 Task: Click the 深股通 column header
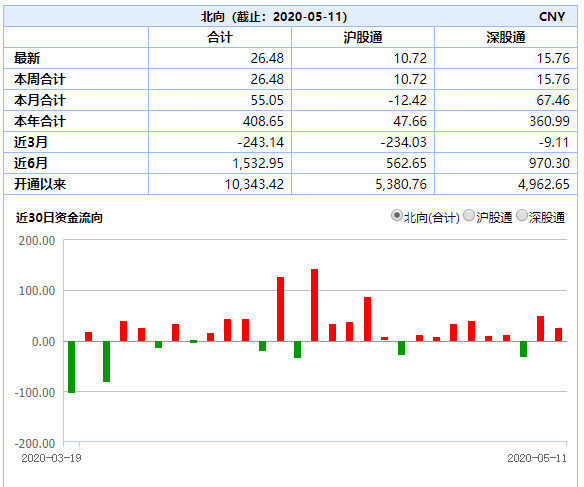tap(506, 37)
